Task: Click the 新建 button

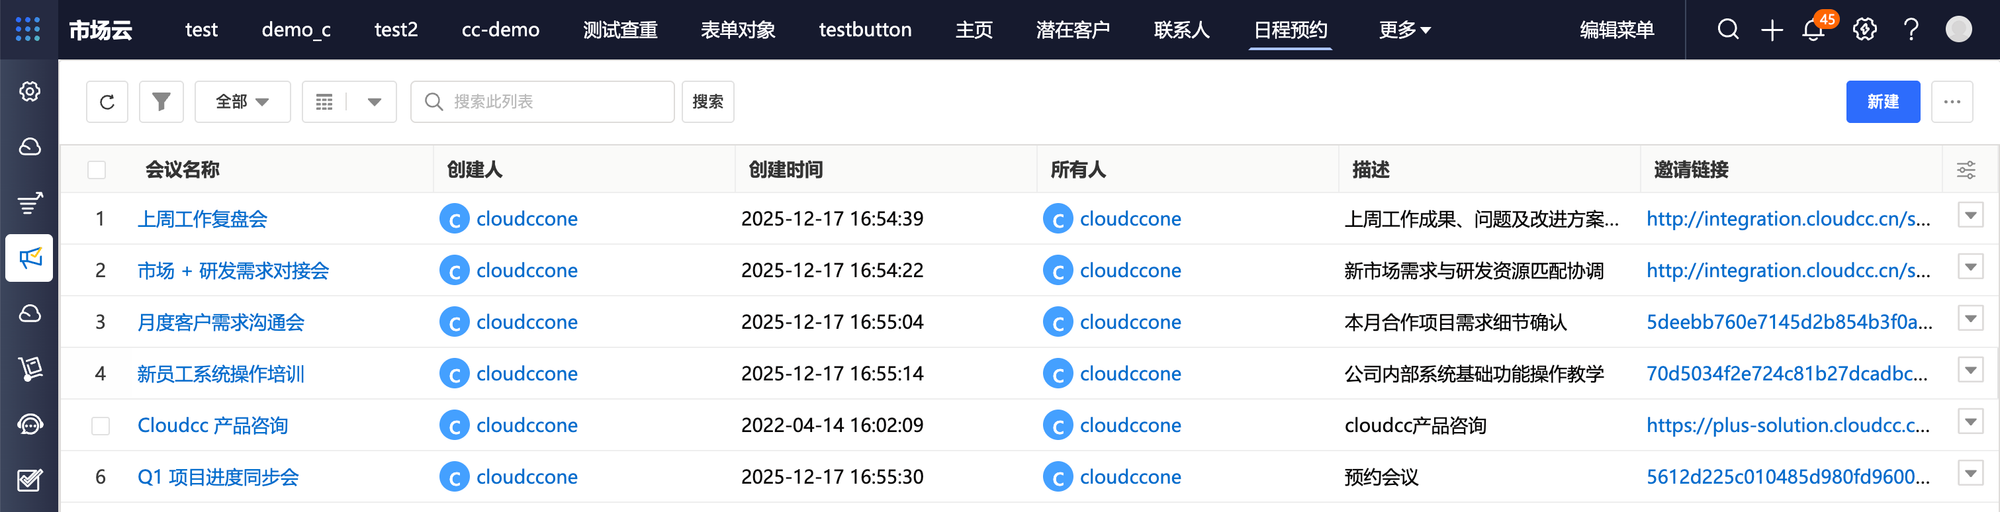Action: (x=1882, y=102)
